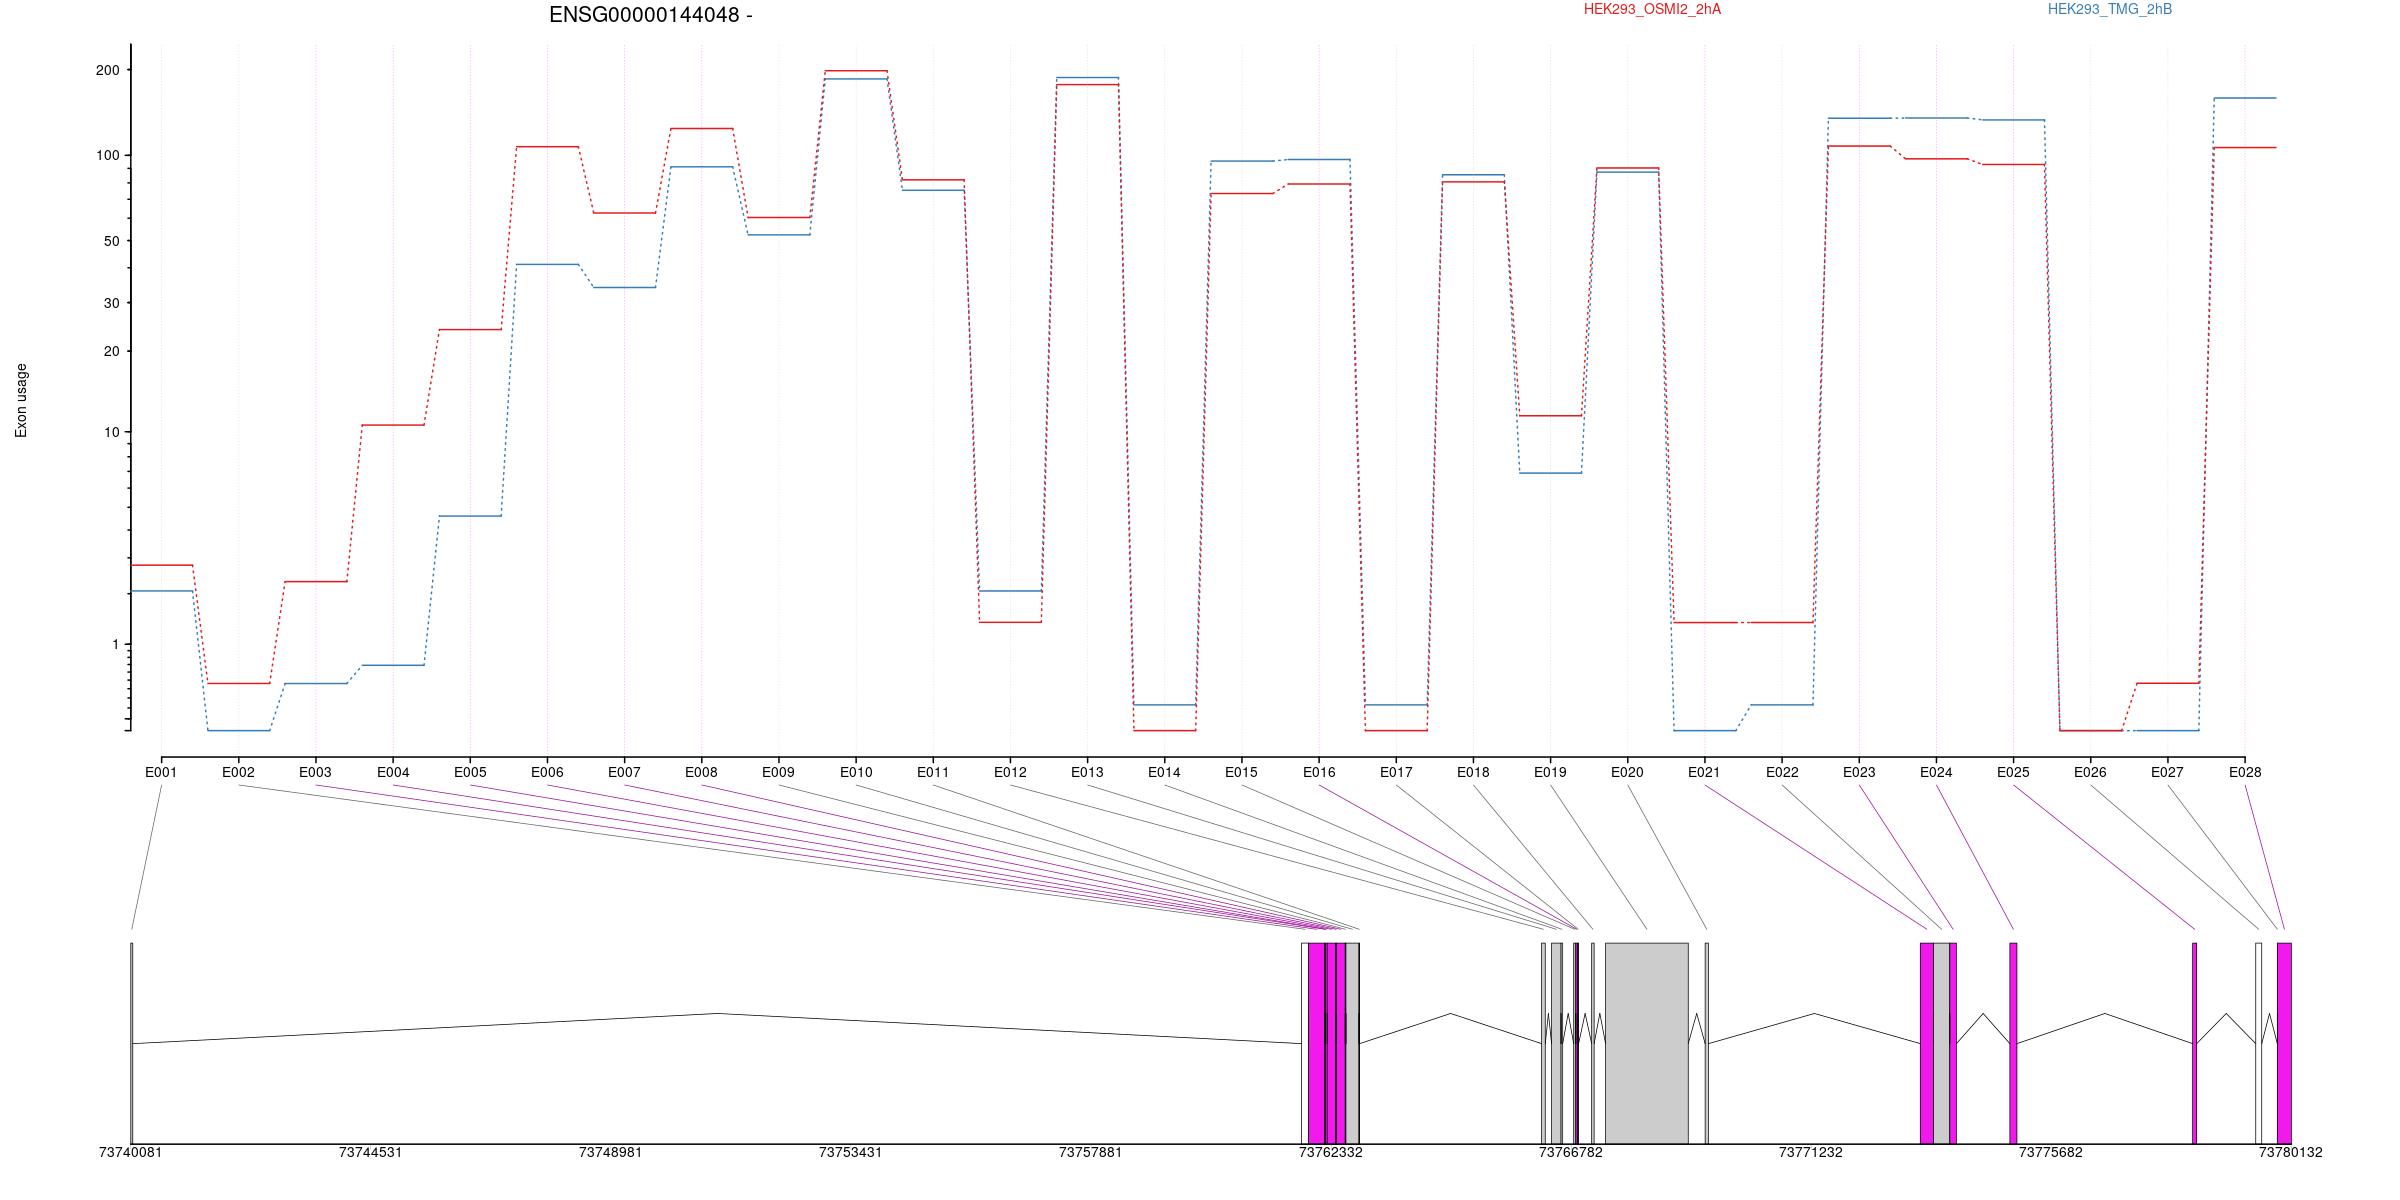Click the y-axis tick value 200
Viewport: 2400px width, 1200px height.
click(107, 70)
